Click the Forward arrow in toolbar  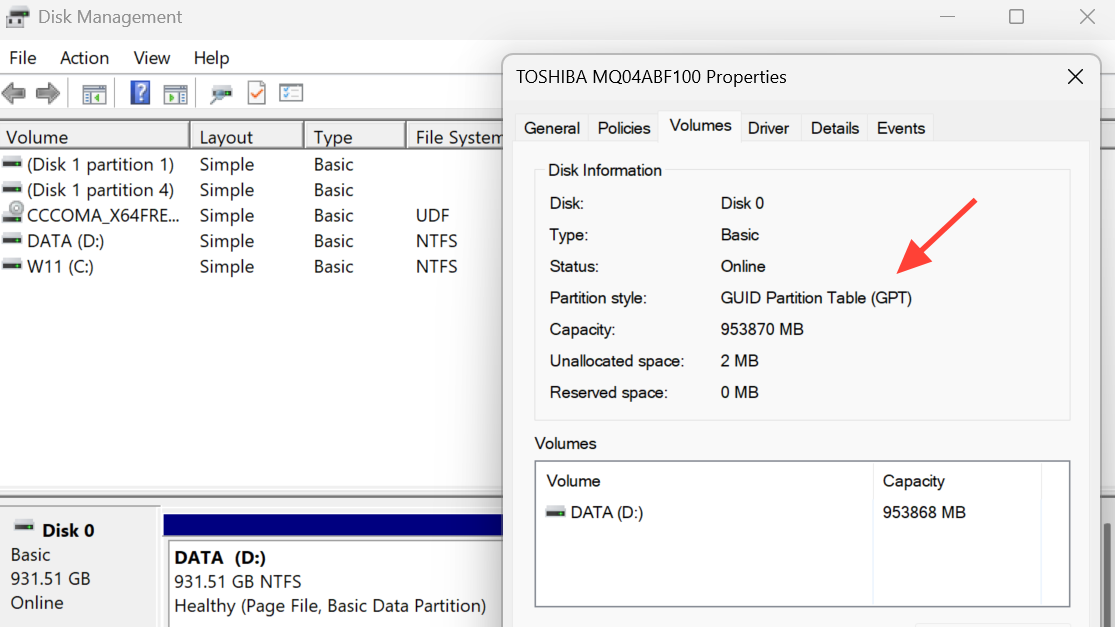point(47,94)
